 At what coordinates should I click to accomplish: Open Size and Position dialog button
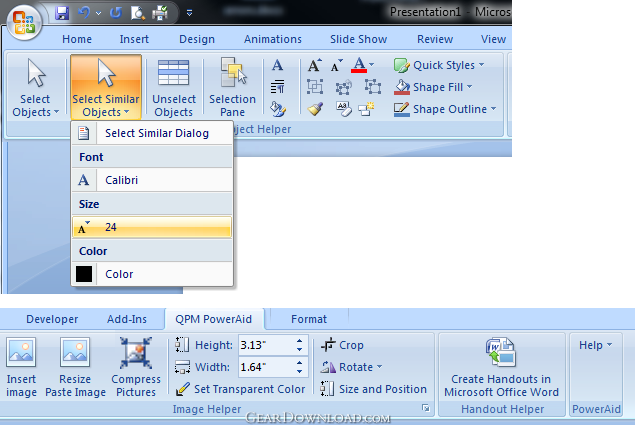373,389
